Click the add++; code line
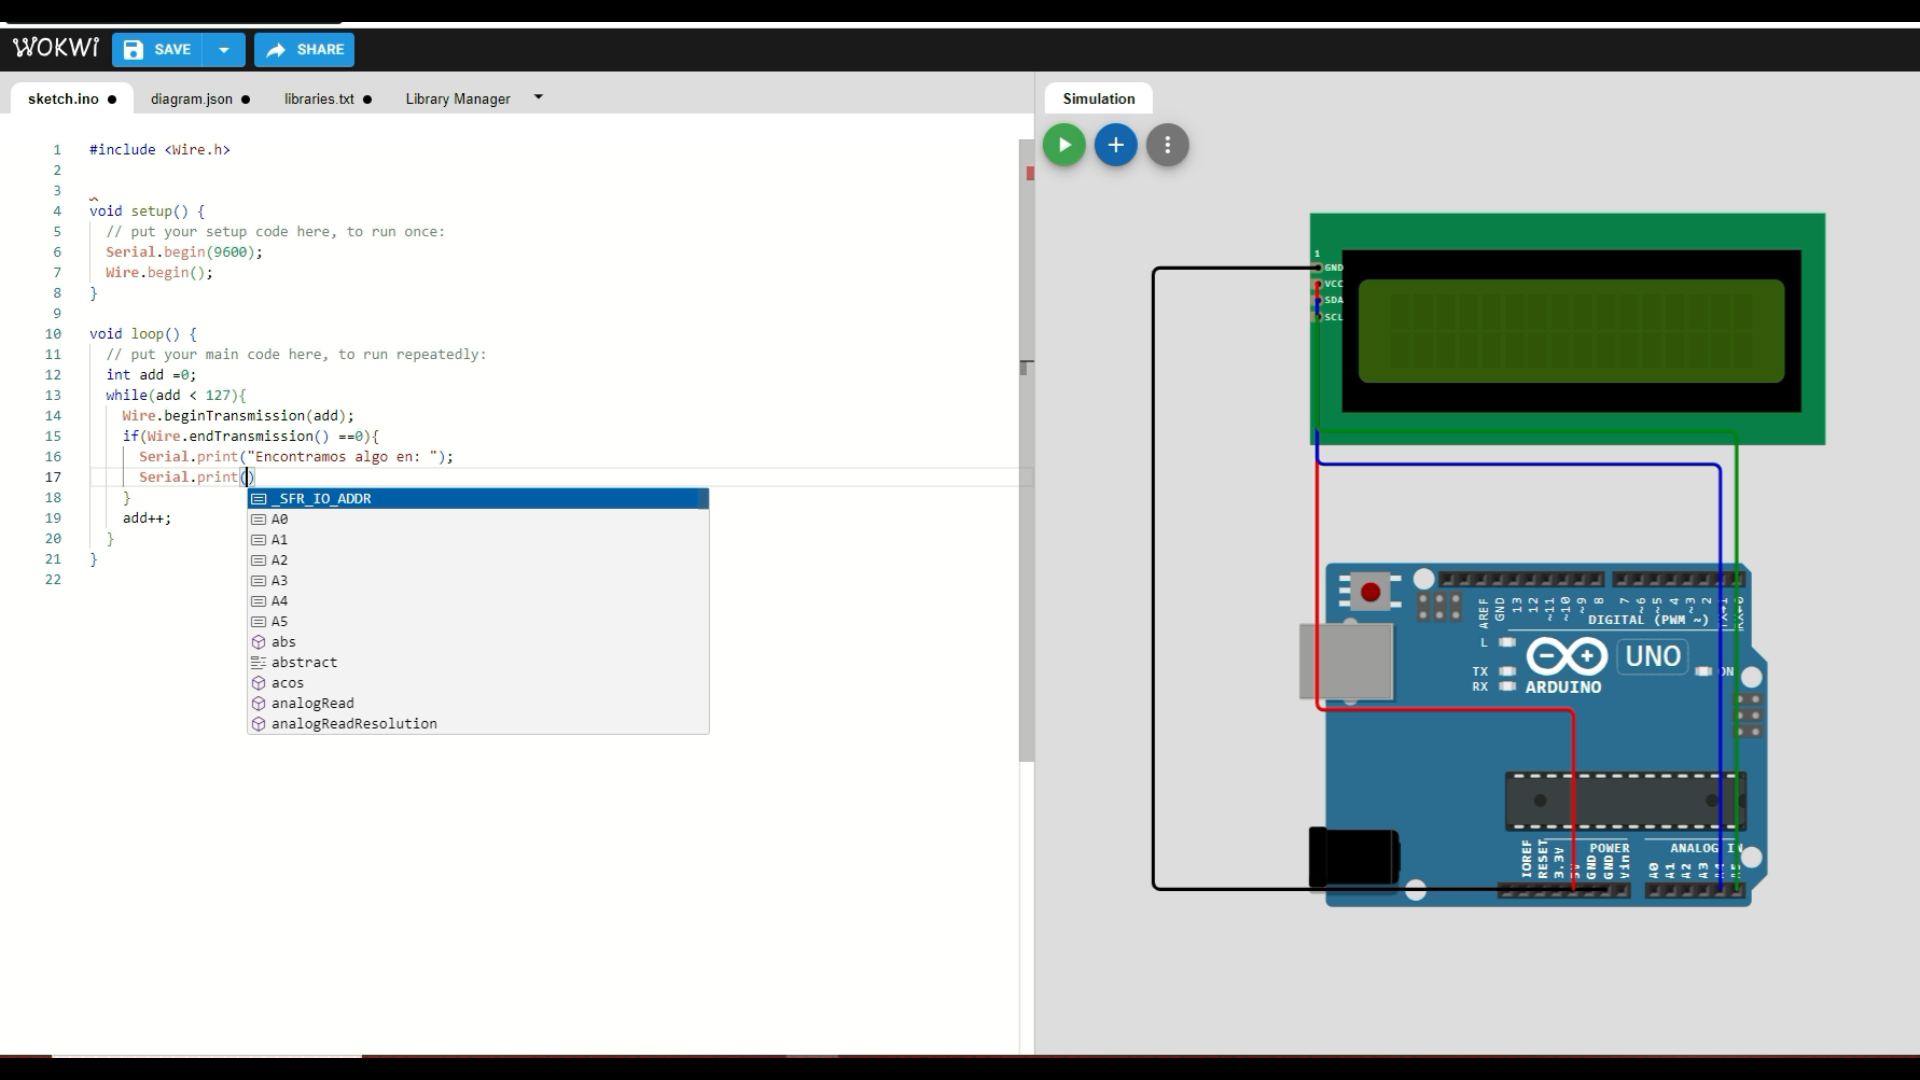1920x1080 pixels. [147, 518]
